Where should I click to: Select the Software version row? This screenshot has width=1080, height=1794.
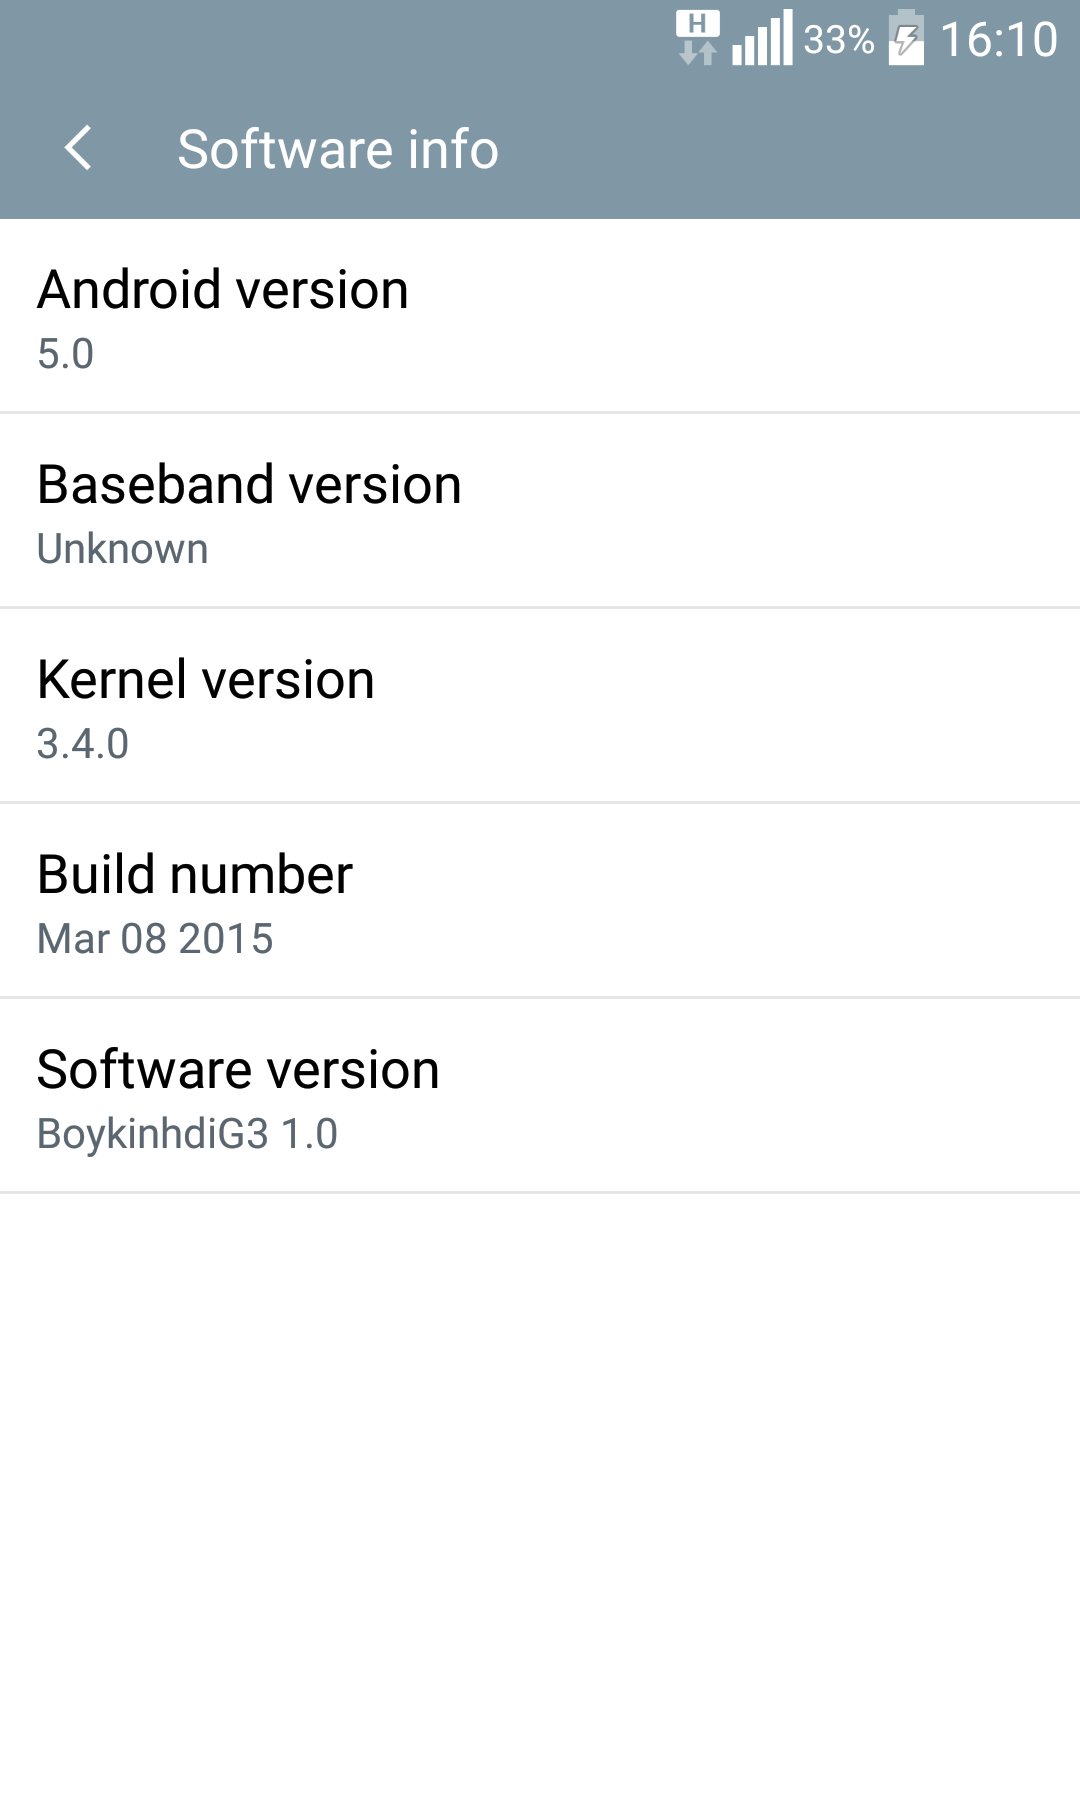pyautogui.click(x=540, y=1095)
